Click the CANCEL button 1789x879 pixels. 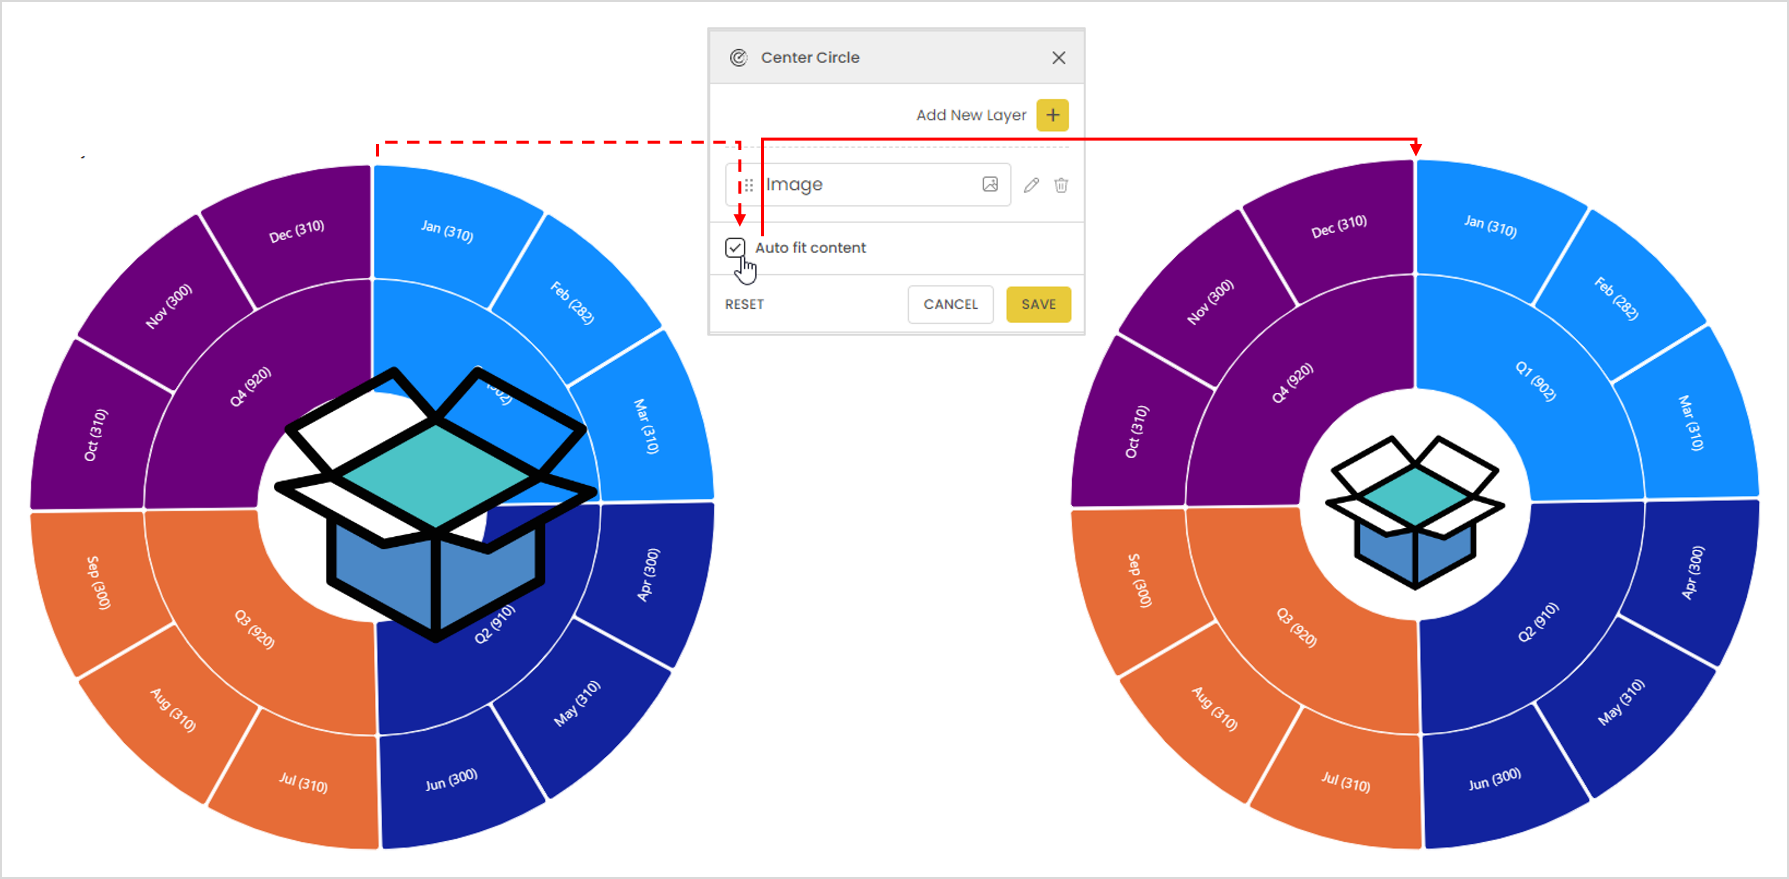tap(951, 304)
